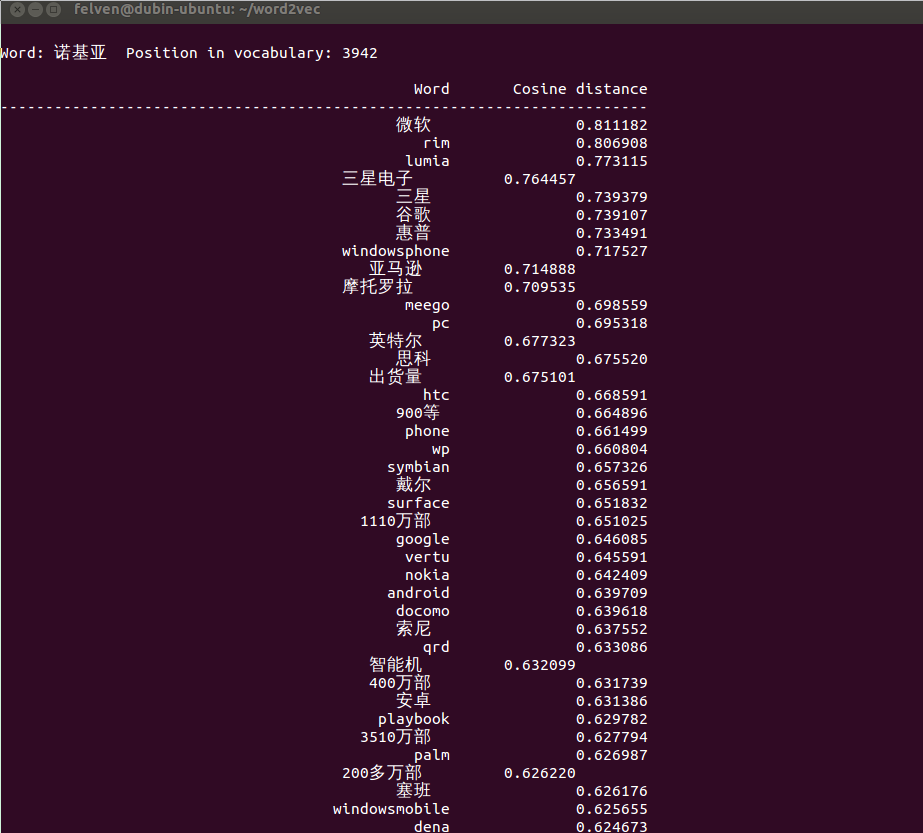Select the word lumia
The width and height of the screenshot is (923, 833).
tap(427, 161)
